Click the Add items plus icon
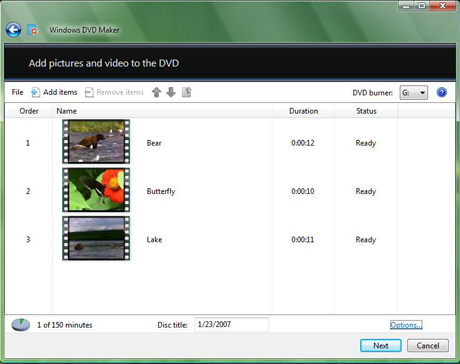 click(35, 92)
